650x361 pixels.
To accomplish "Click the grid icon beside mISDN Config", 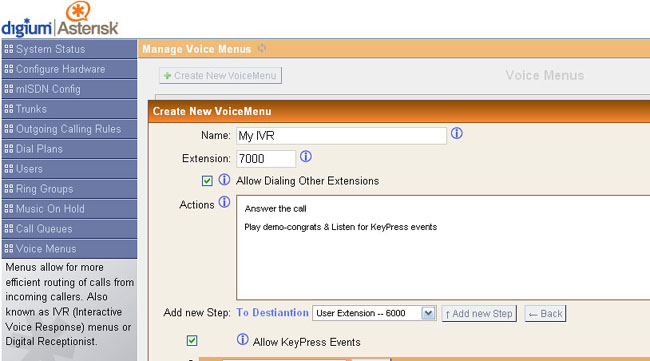I will (9, 89).
